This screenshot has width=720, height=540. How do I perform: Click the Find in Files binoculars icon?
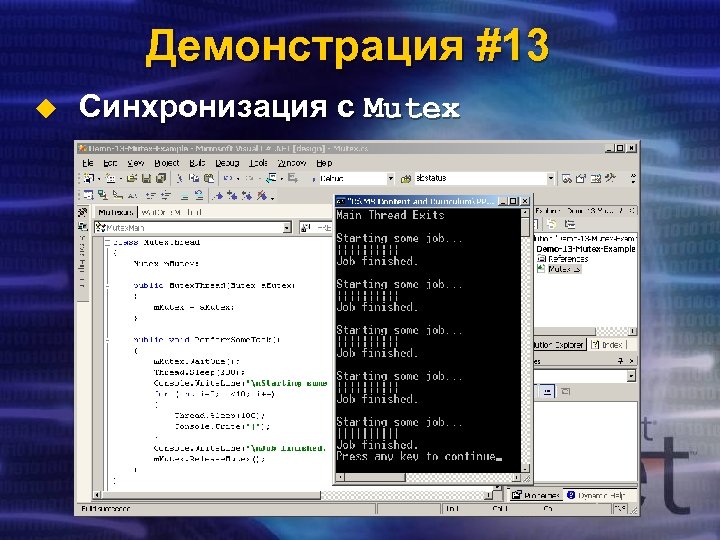click(x=405, y=179)
